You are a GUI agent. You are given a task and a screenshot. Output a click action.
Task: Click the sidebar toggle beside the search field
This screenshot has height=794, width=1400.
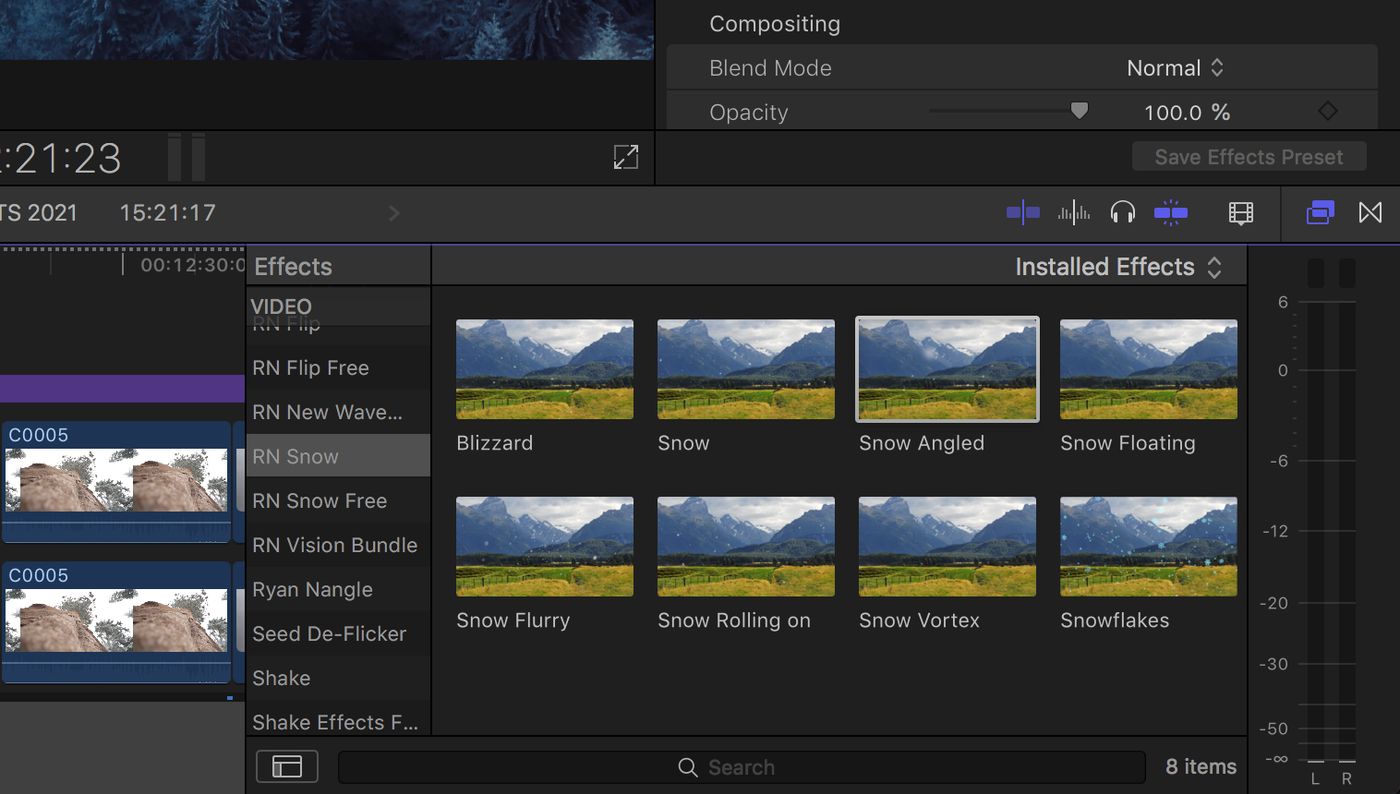(x=287, y=766)
